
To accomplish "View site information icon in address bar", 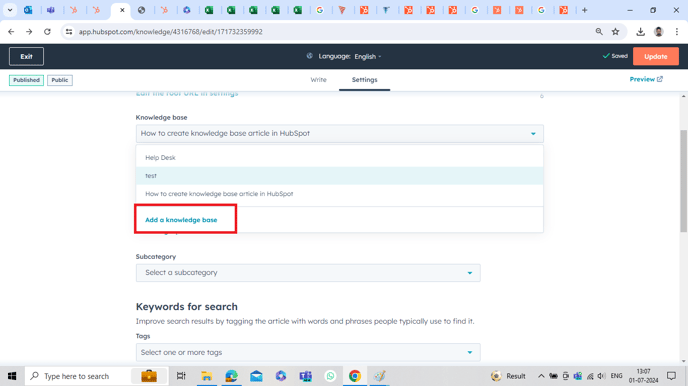I will 69,32.
